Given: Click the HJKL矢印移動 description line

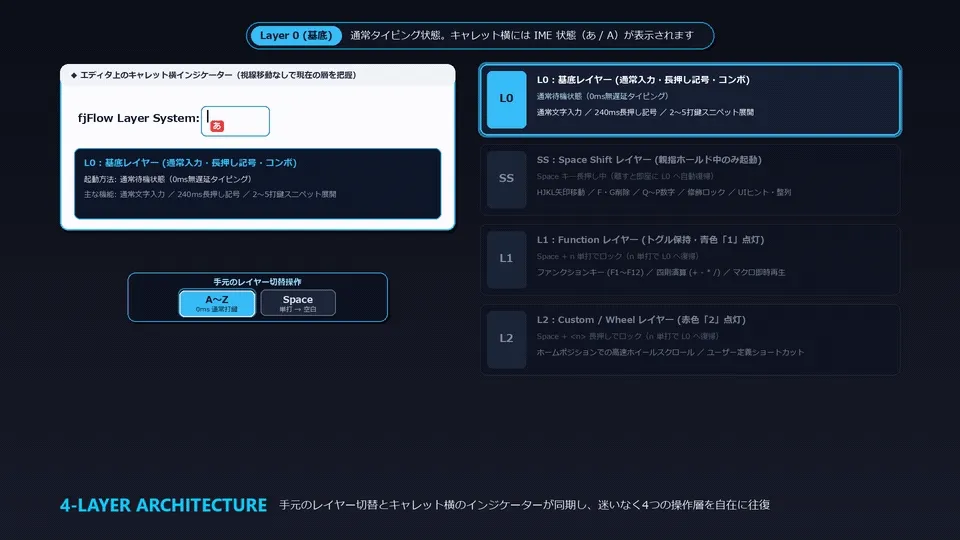Looking at the screenshot, I should click(x=664, y=192).
